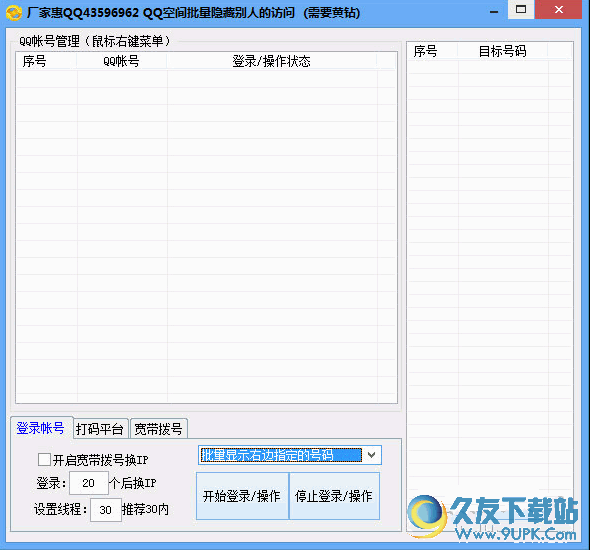Click the 登录/操作状态 column header
The height and width of the screenshot is (550, 590).
click(x=271, y=61)
